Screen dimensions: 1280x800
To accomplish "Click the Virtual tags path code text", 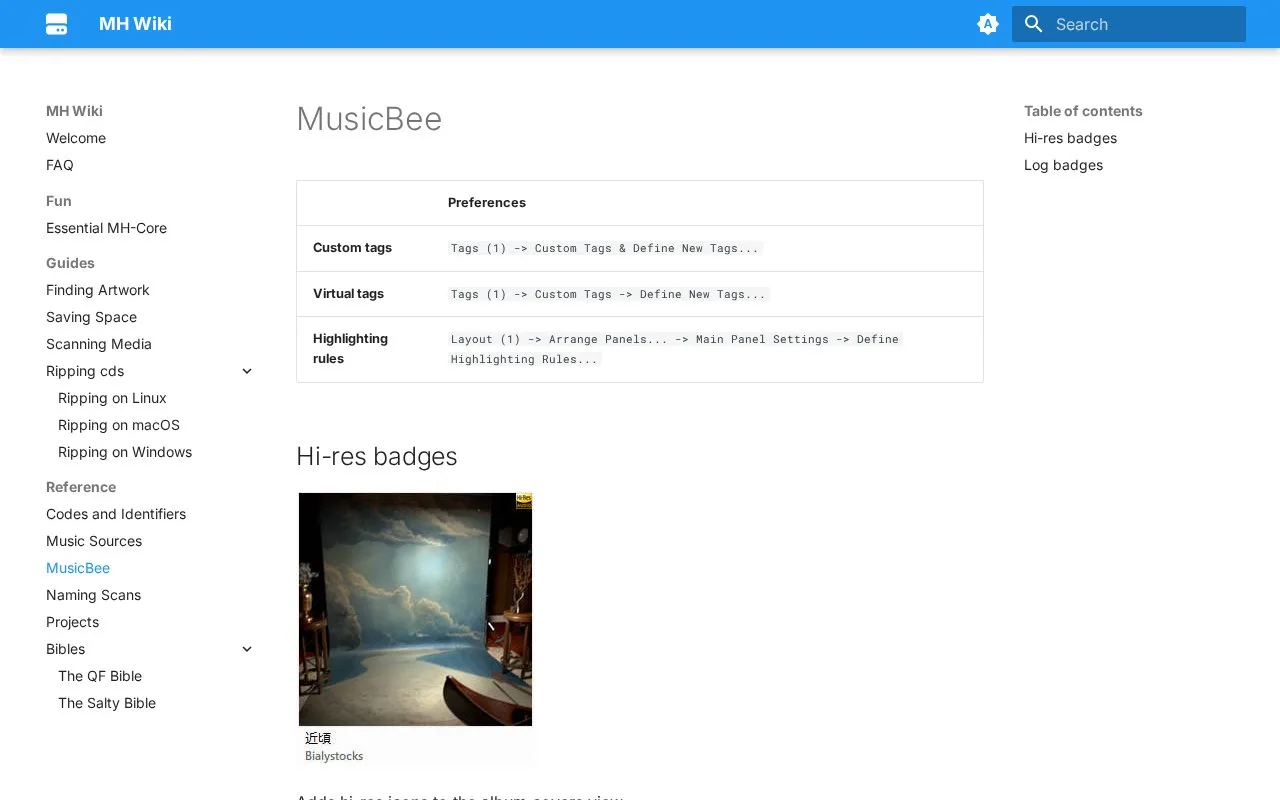I will click(609, 294).
